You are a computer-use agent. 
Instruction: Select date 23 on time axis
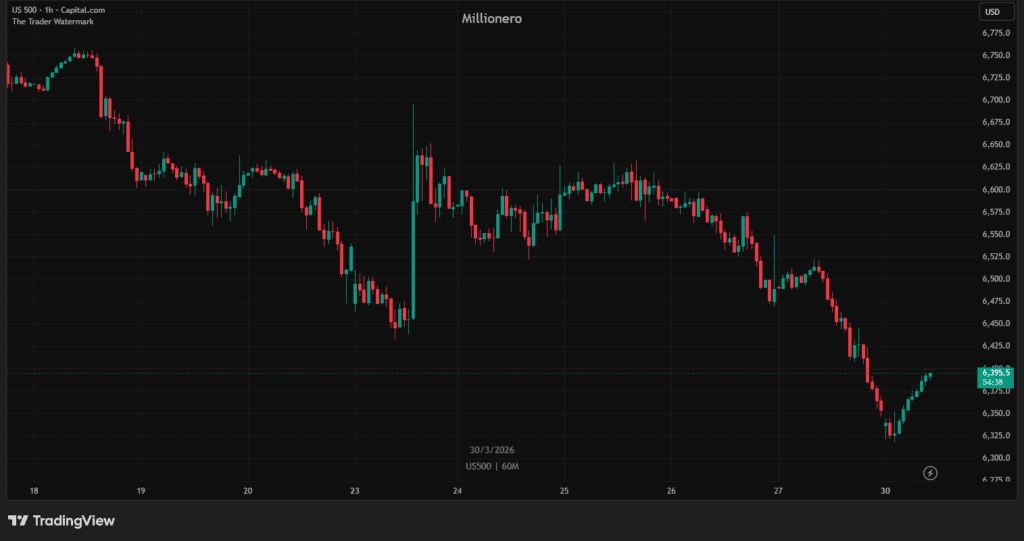(355, 491)
